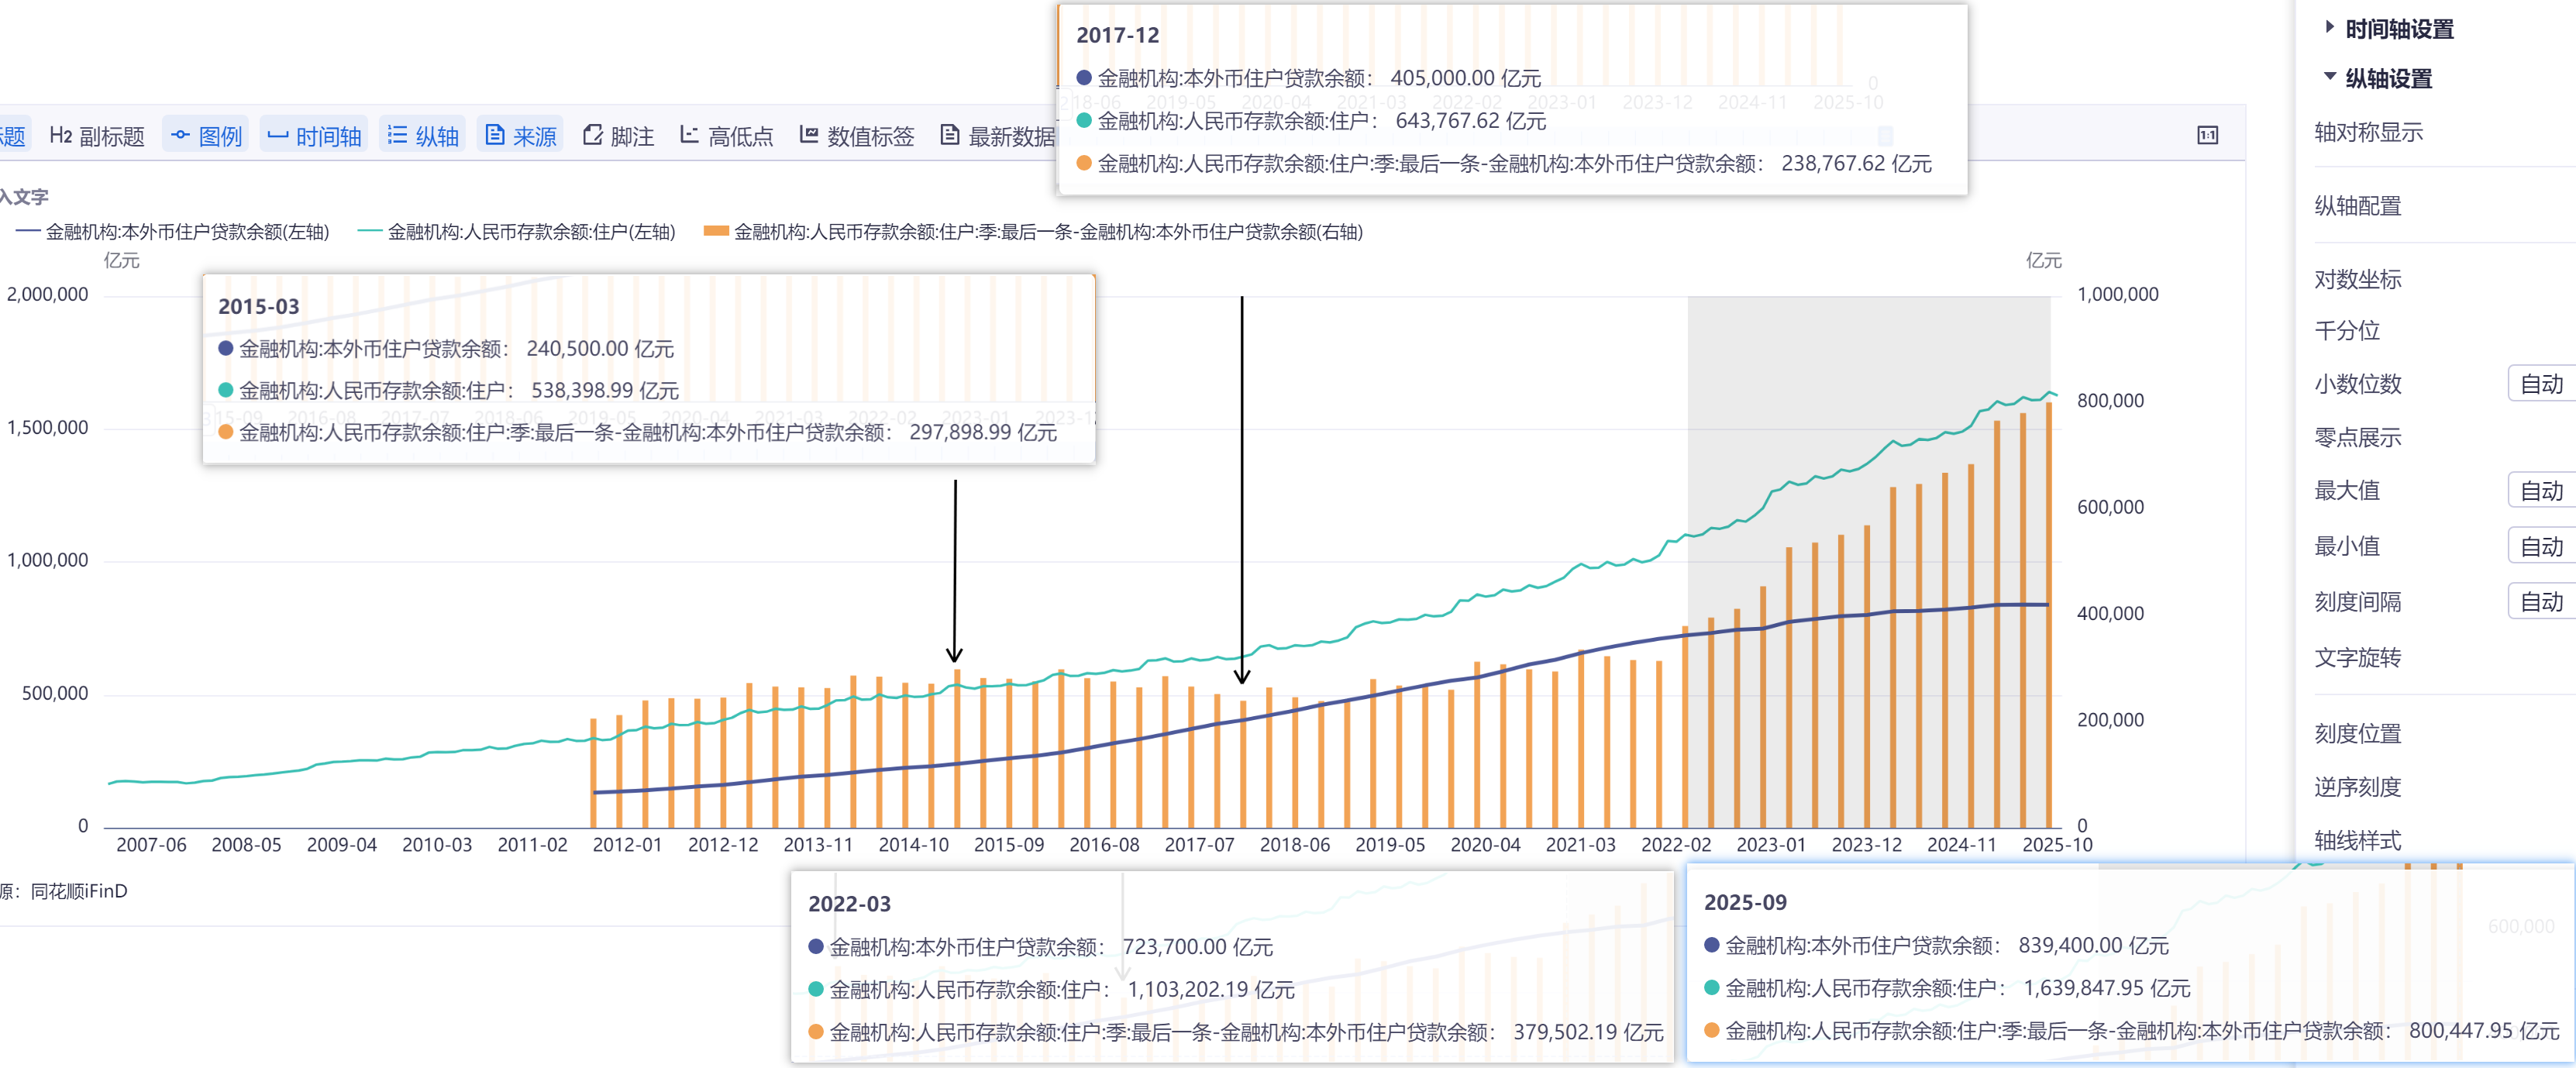Click the orange legend color swatch

click(x=715, y=232)
